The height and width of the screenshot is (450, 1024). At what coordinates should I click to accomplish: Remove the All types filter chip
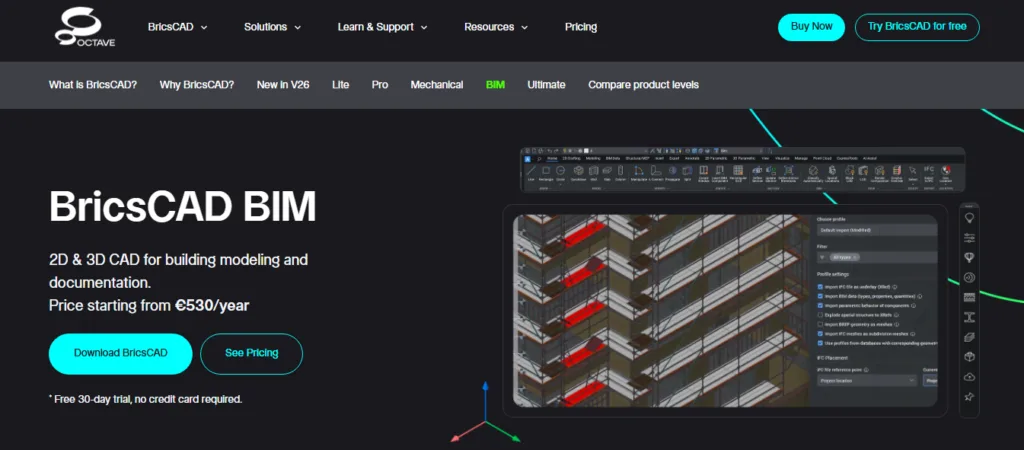coord(857,257)
